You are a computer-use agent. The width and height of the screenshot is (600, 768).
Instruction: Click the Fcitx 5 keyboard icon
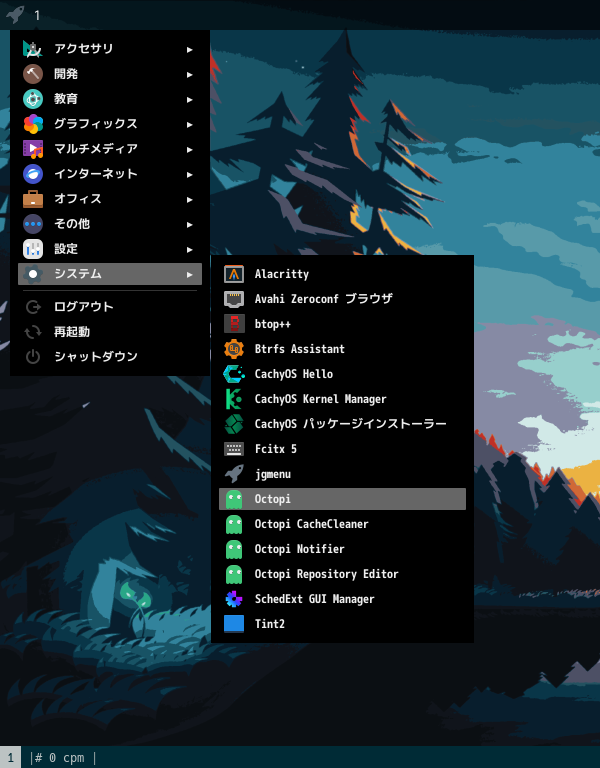[234, 449]
